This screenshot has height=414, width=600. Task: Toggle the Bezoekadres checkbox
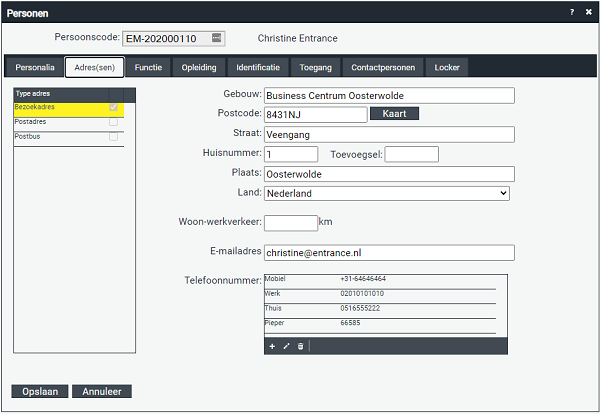[113, 107]
